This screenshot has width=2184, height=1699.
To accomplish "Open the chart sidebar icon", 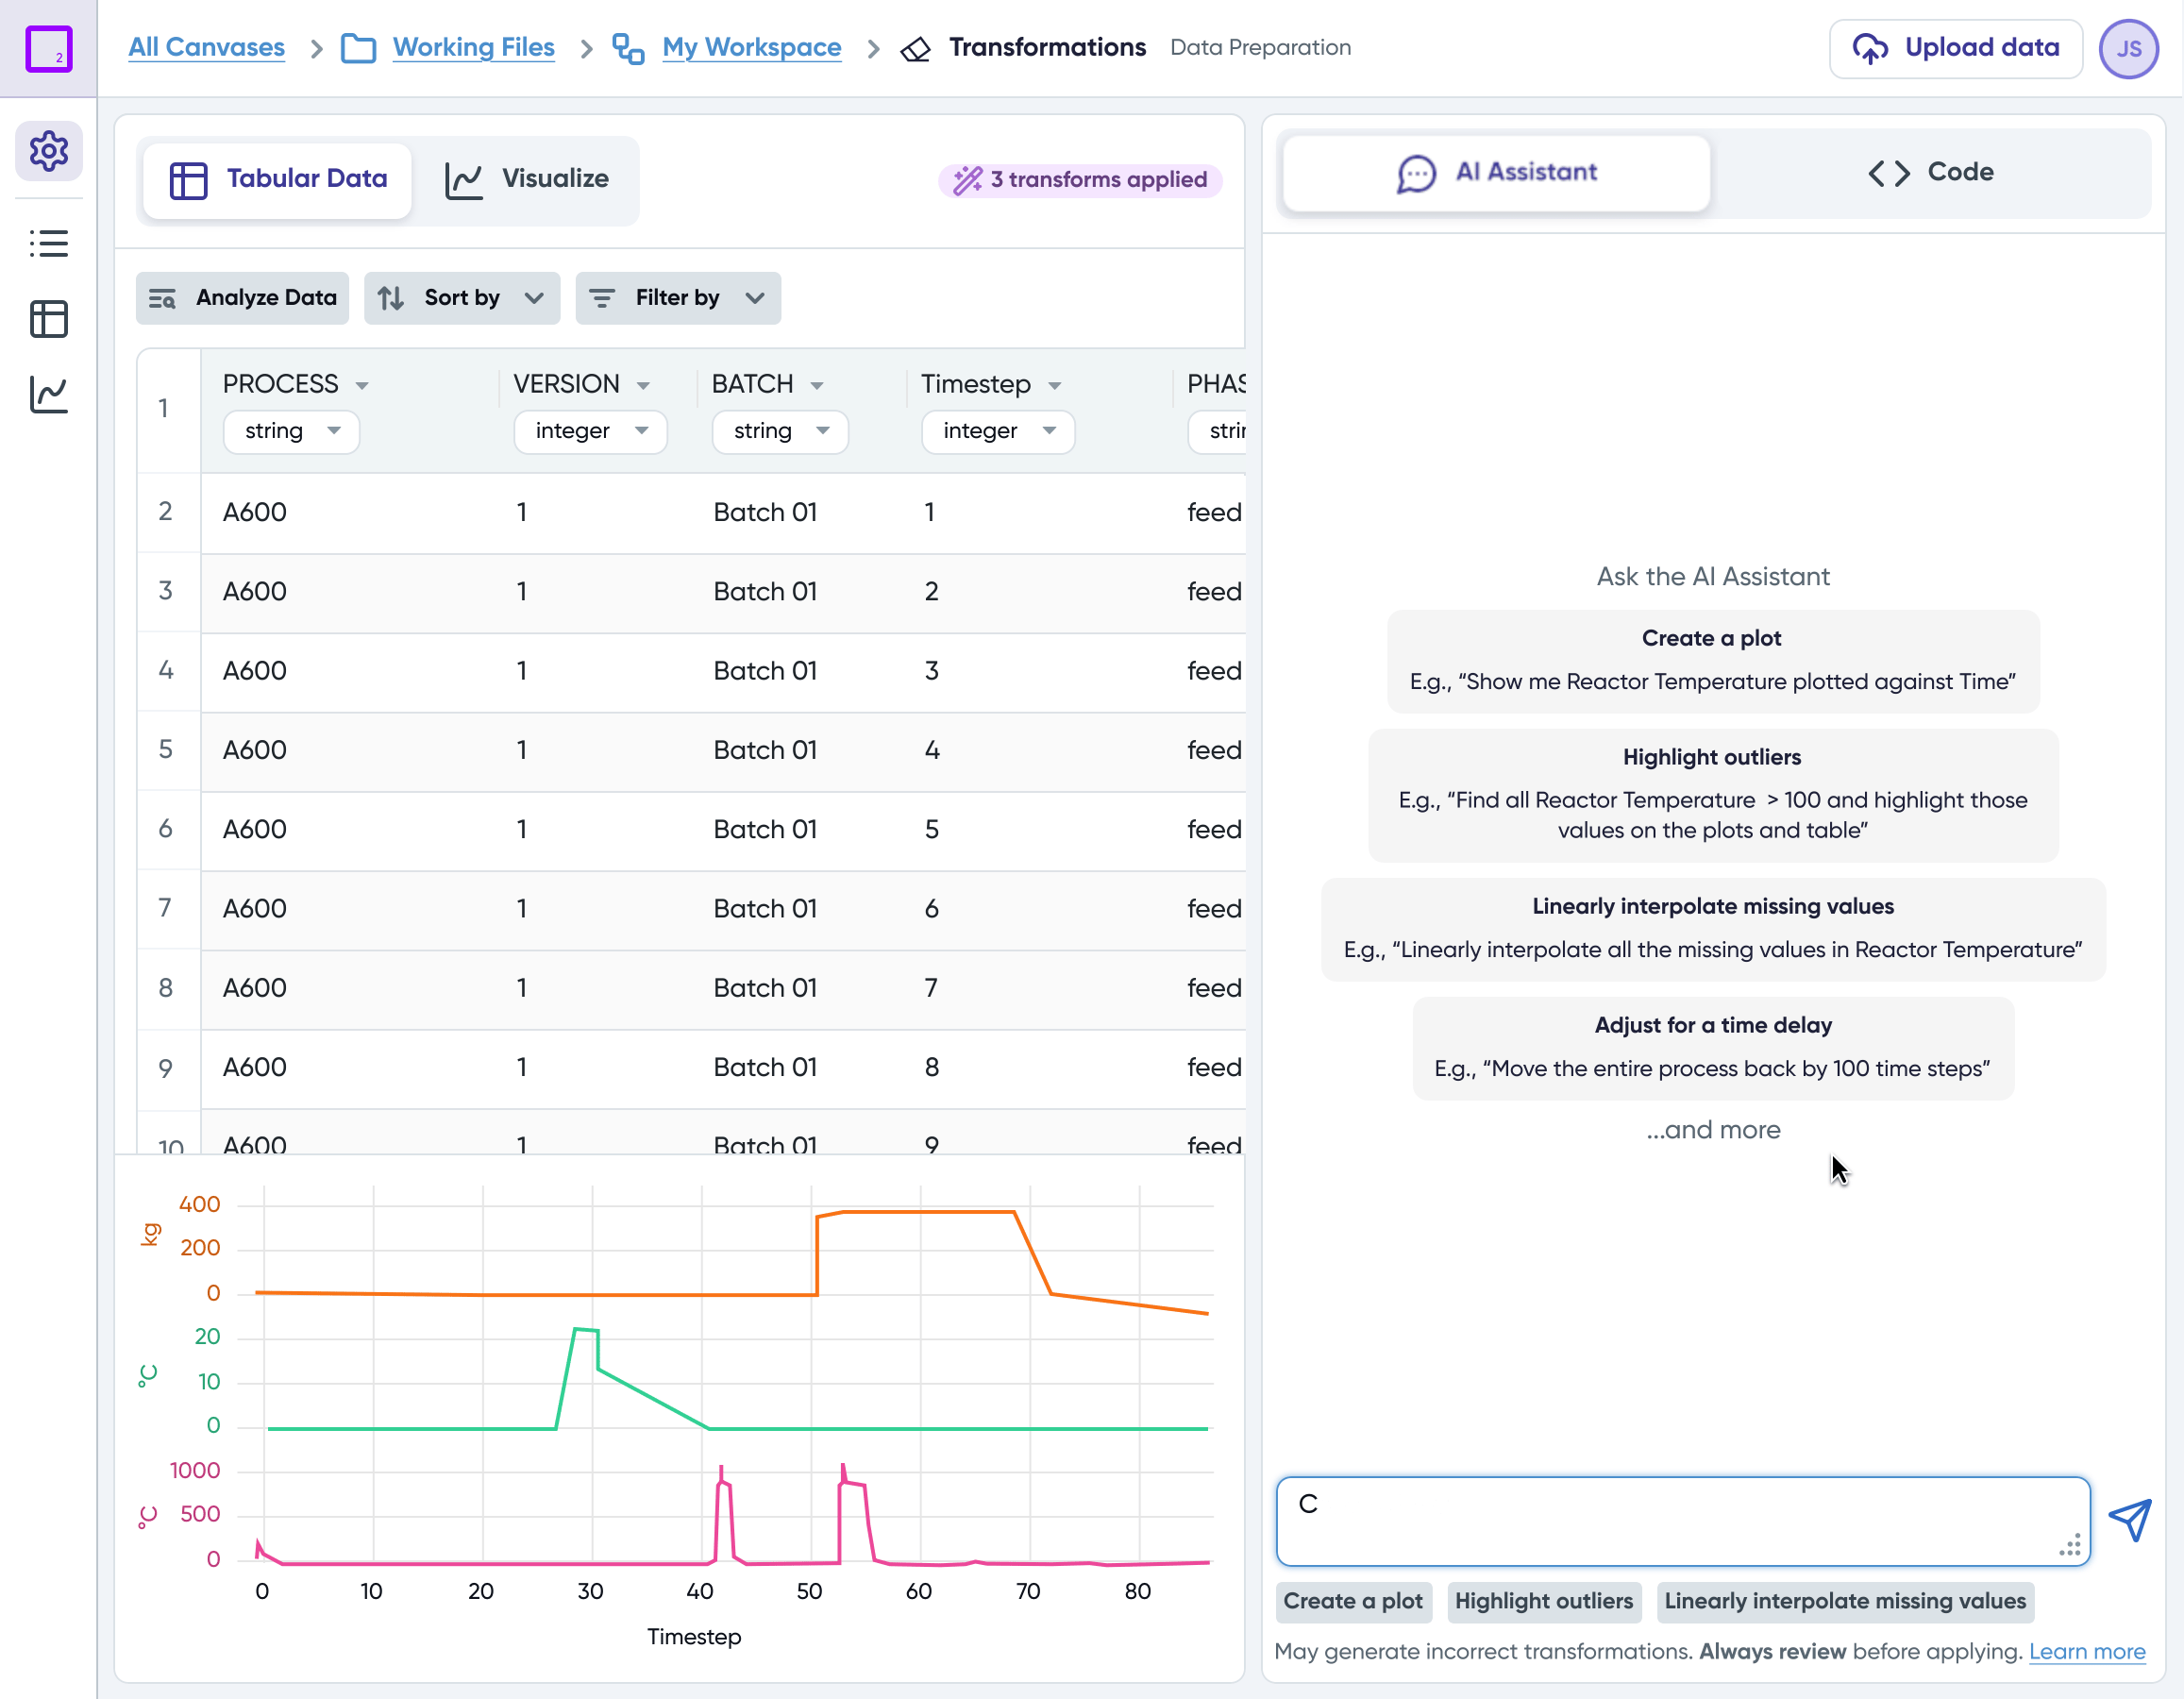I will point(48,395).
